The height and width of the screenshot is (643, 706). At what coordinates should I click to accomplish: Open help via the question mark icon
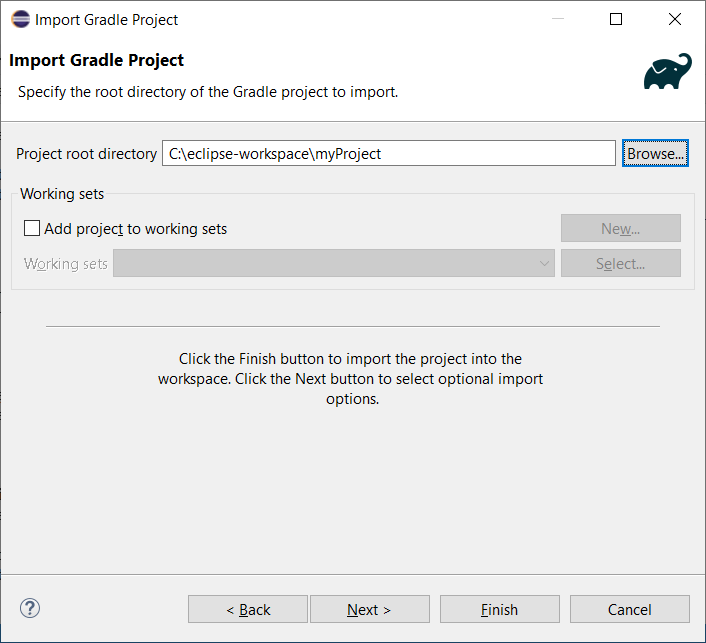click(x=29, y=608)
